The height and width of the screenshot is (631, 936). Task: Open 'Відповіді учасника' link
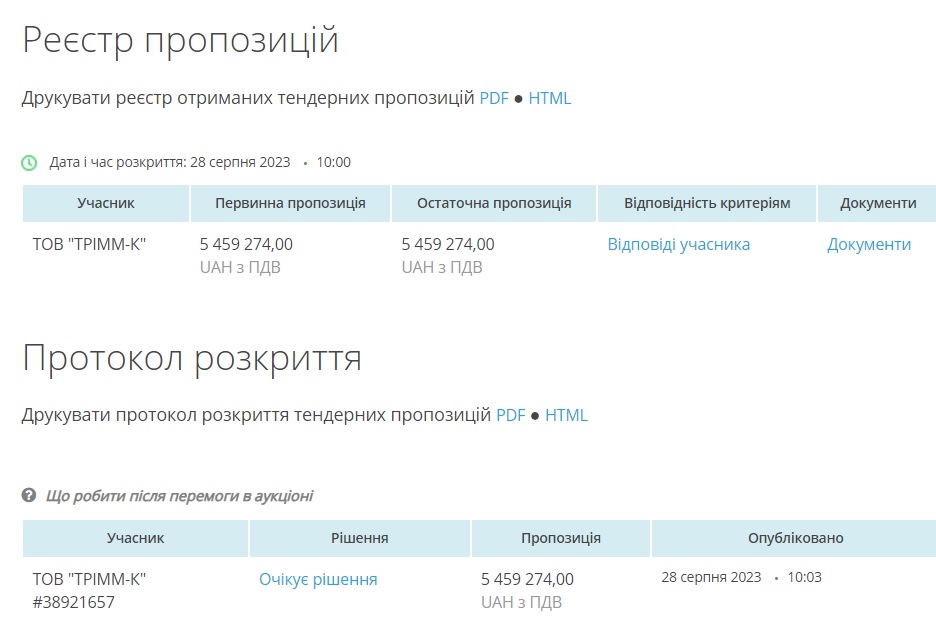tap(679, 245)
